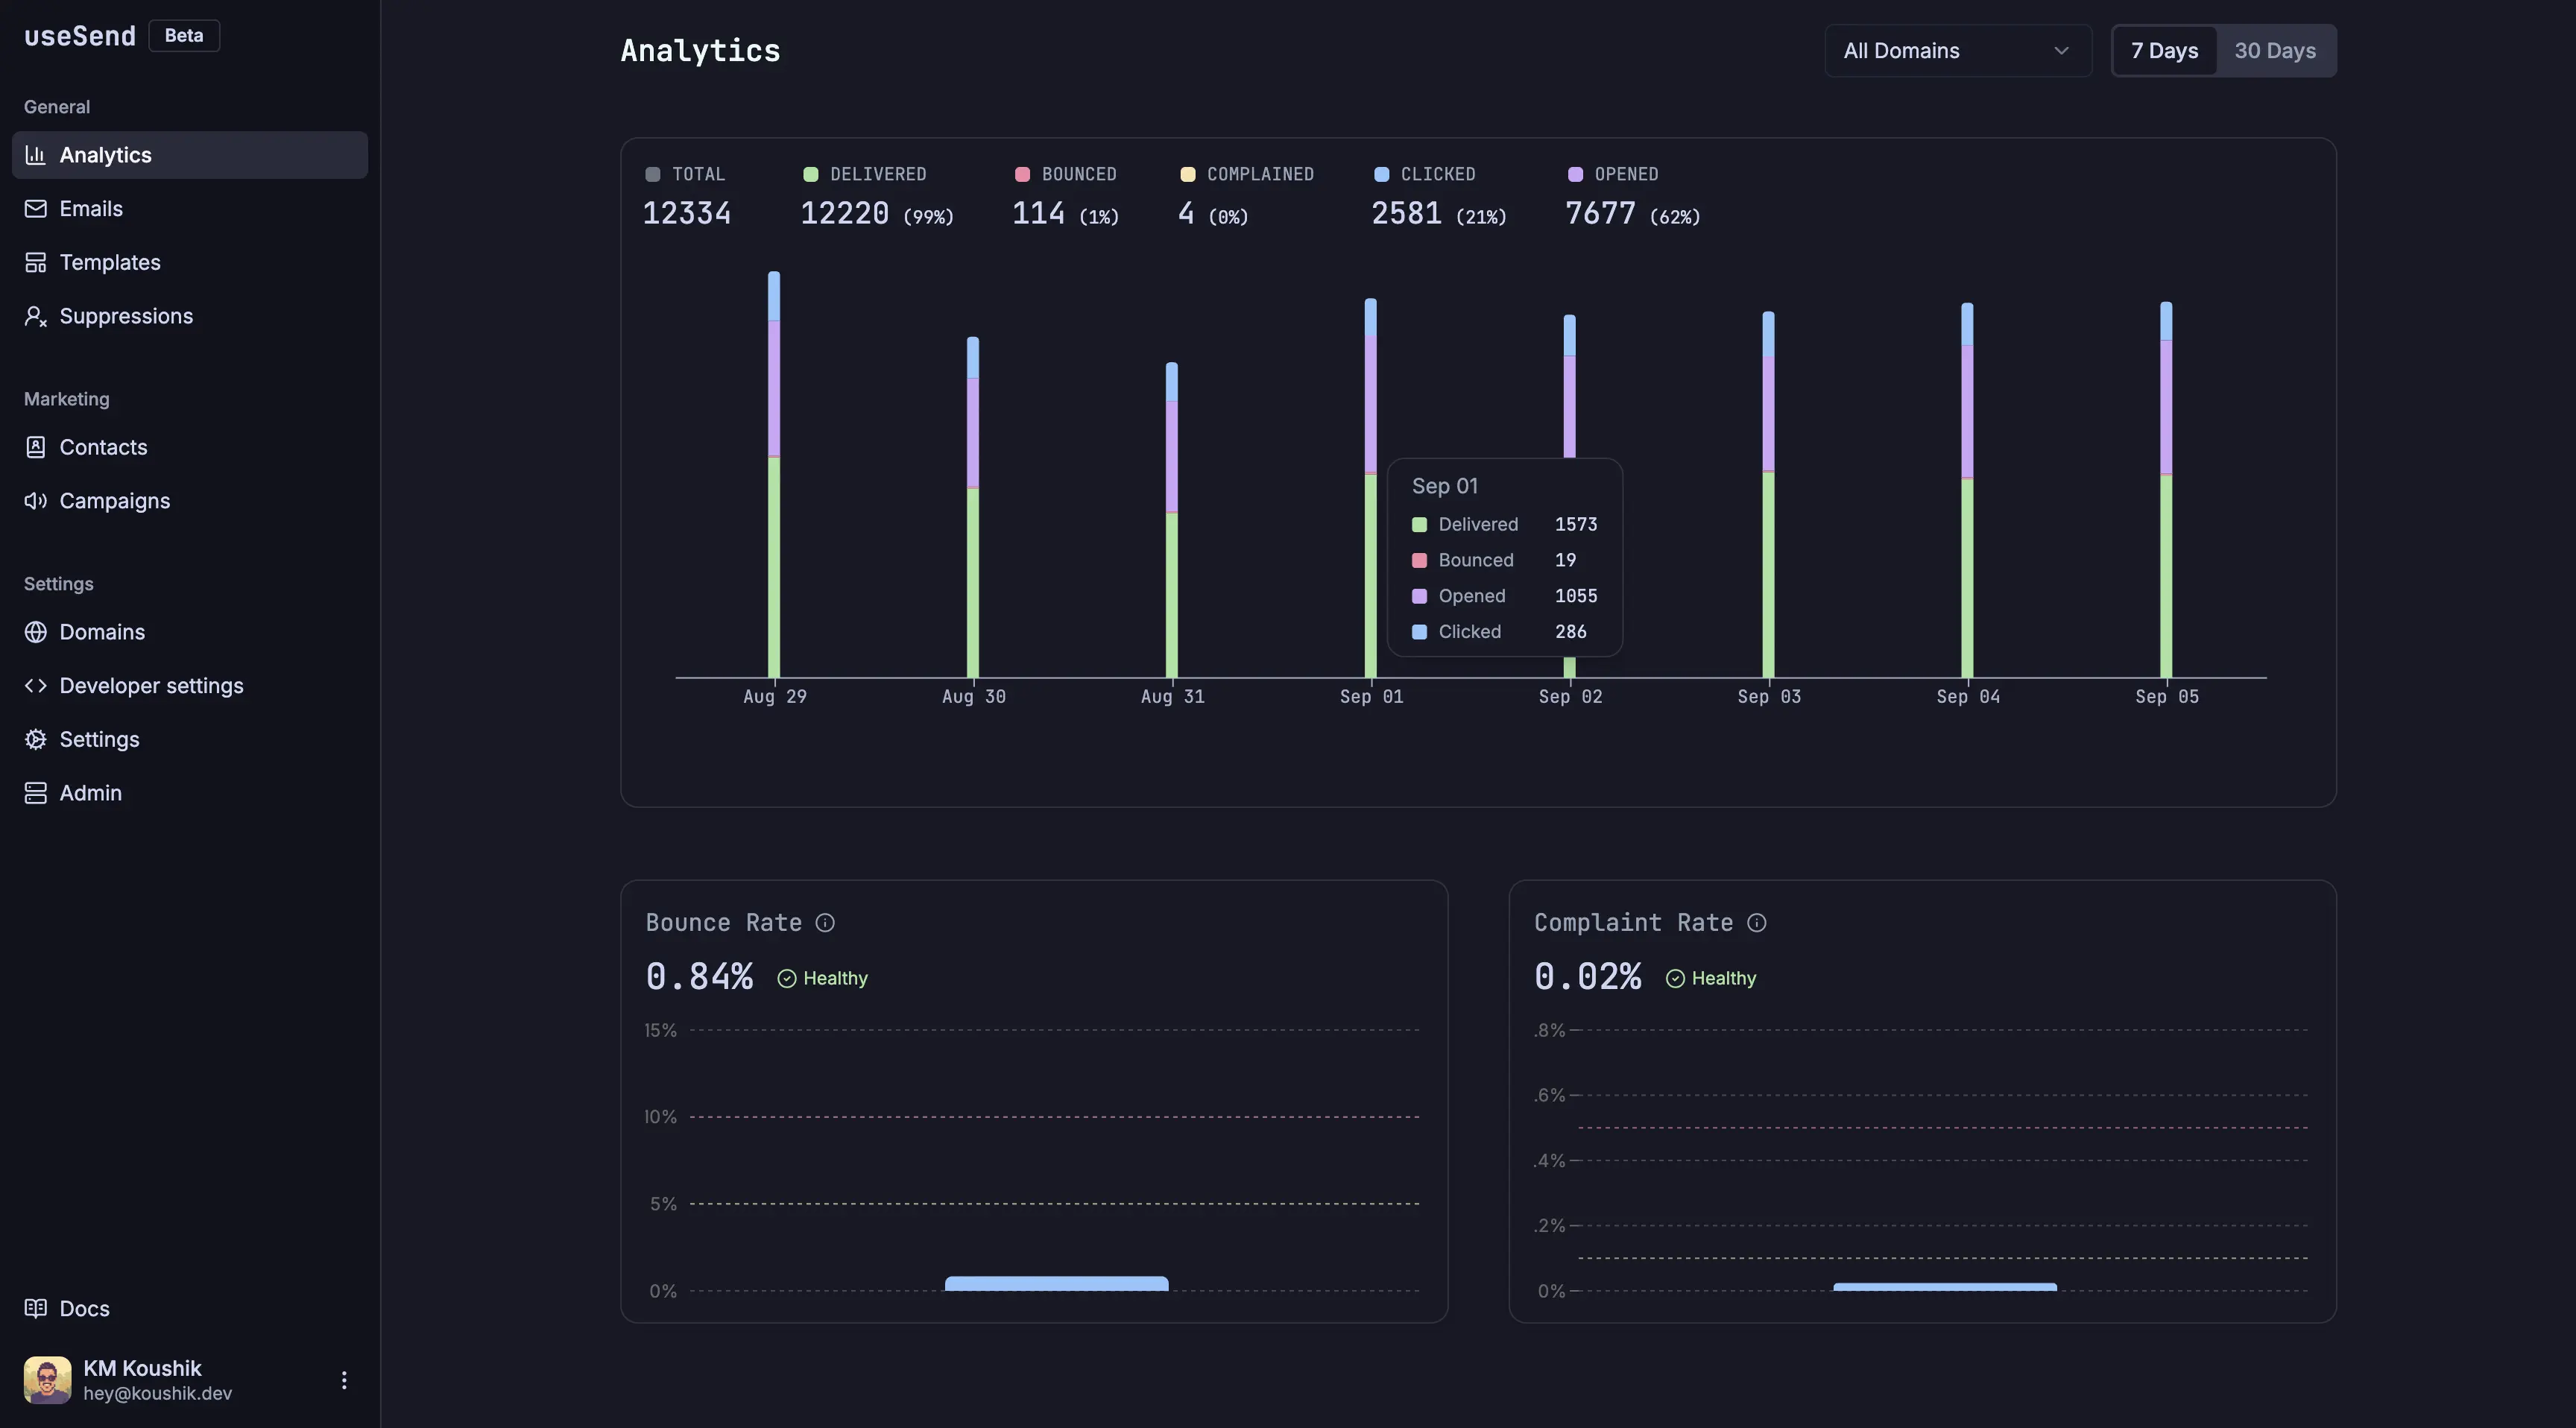
Task: Select the Emails envelope icon in sidebar
Action: (x=35, y=208)
